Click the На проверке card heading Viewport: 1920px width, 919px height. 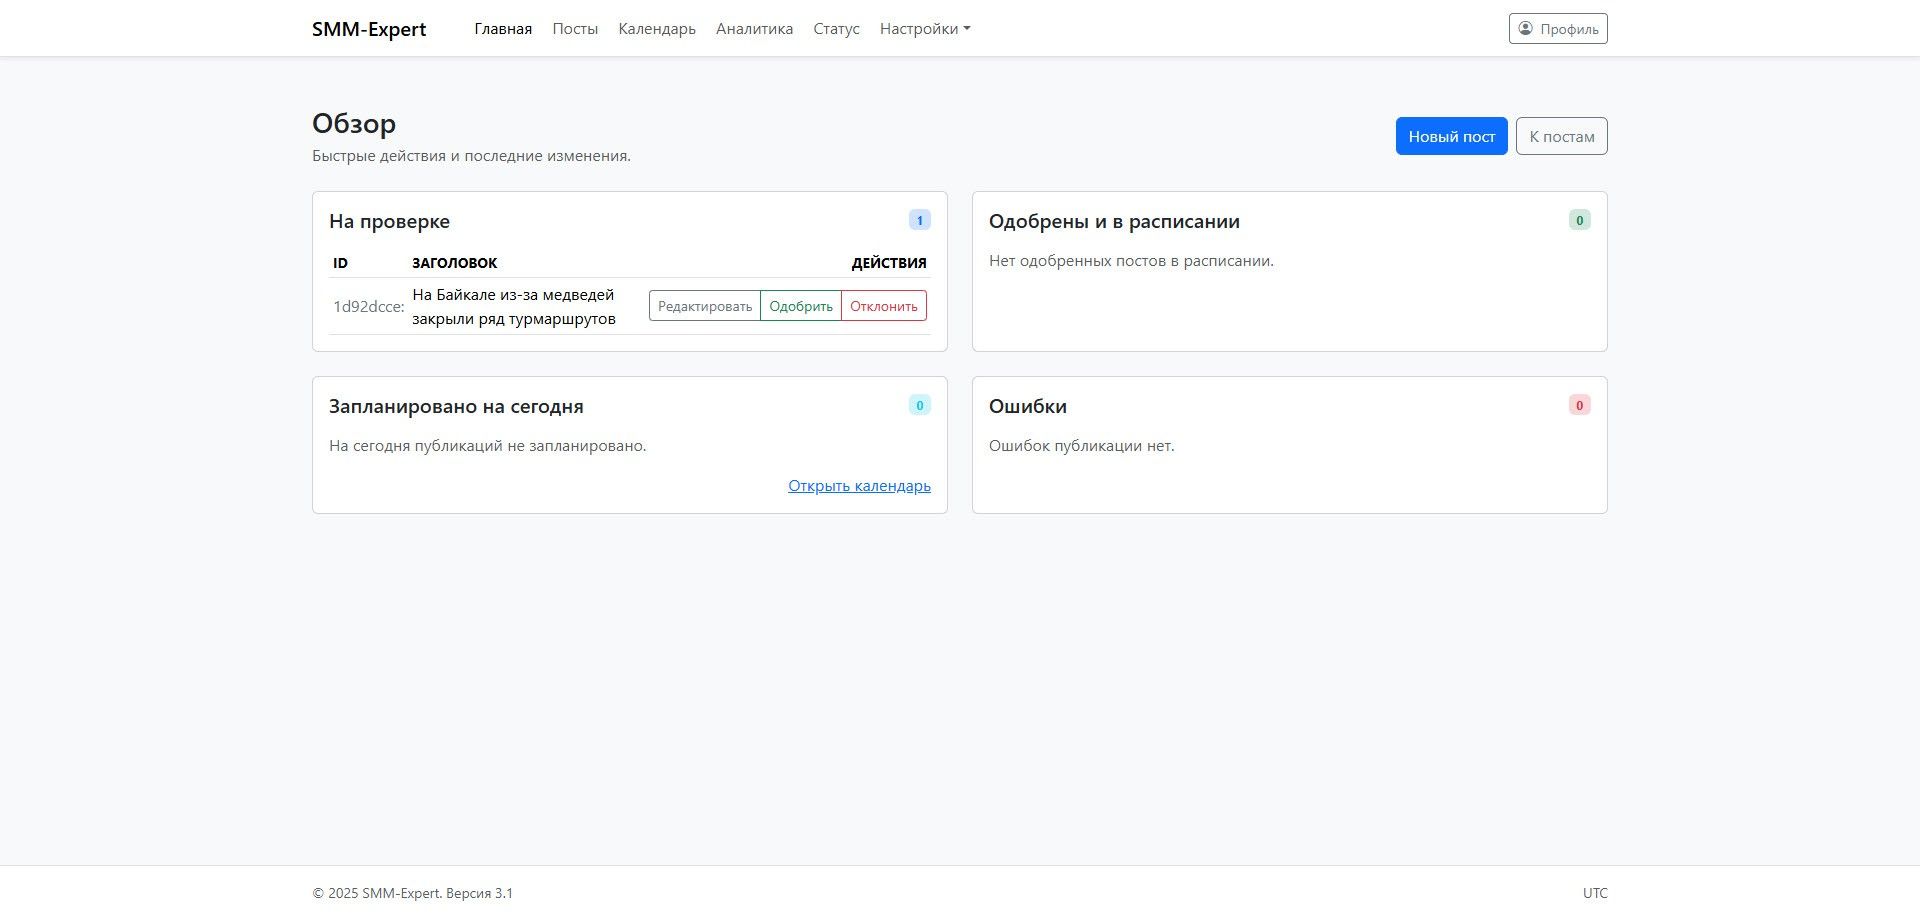pos(389,221)
